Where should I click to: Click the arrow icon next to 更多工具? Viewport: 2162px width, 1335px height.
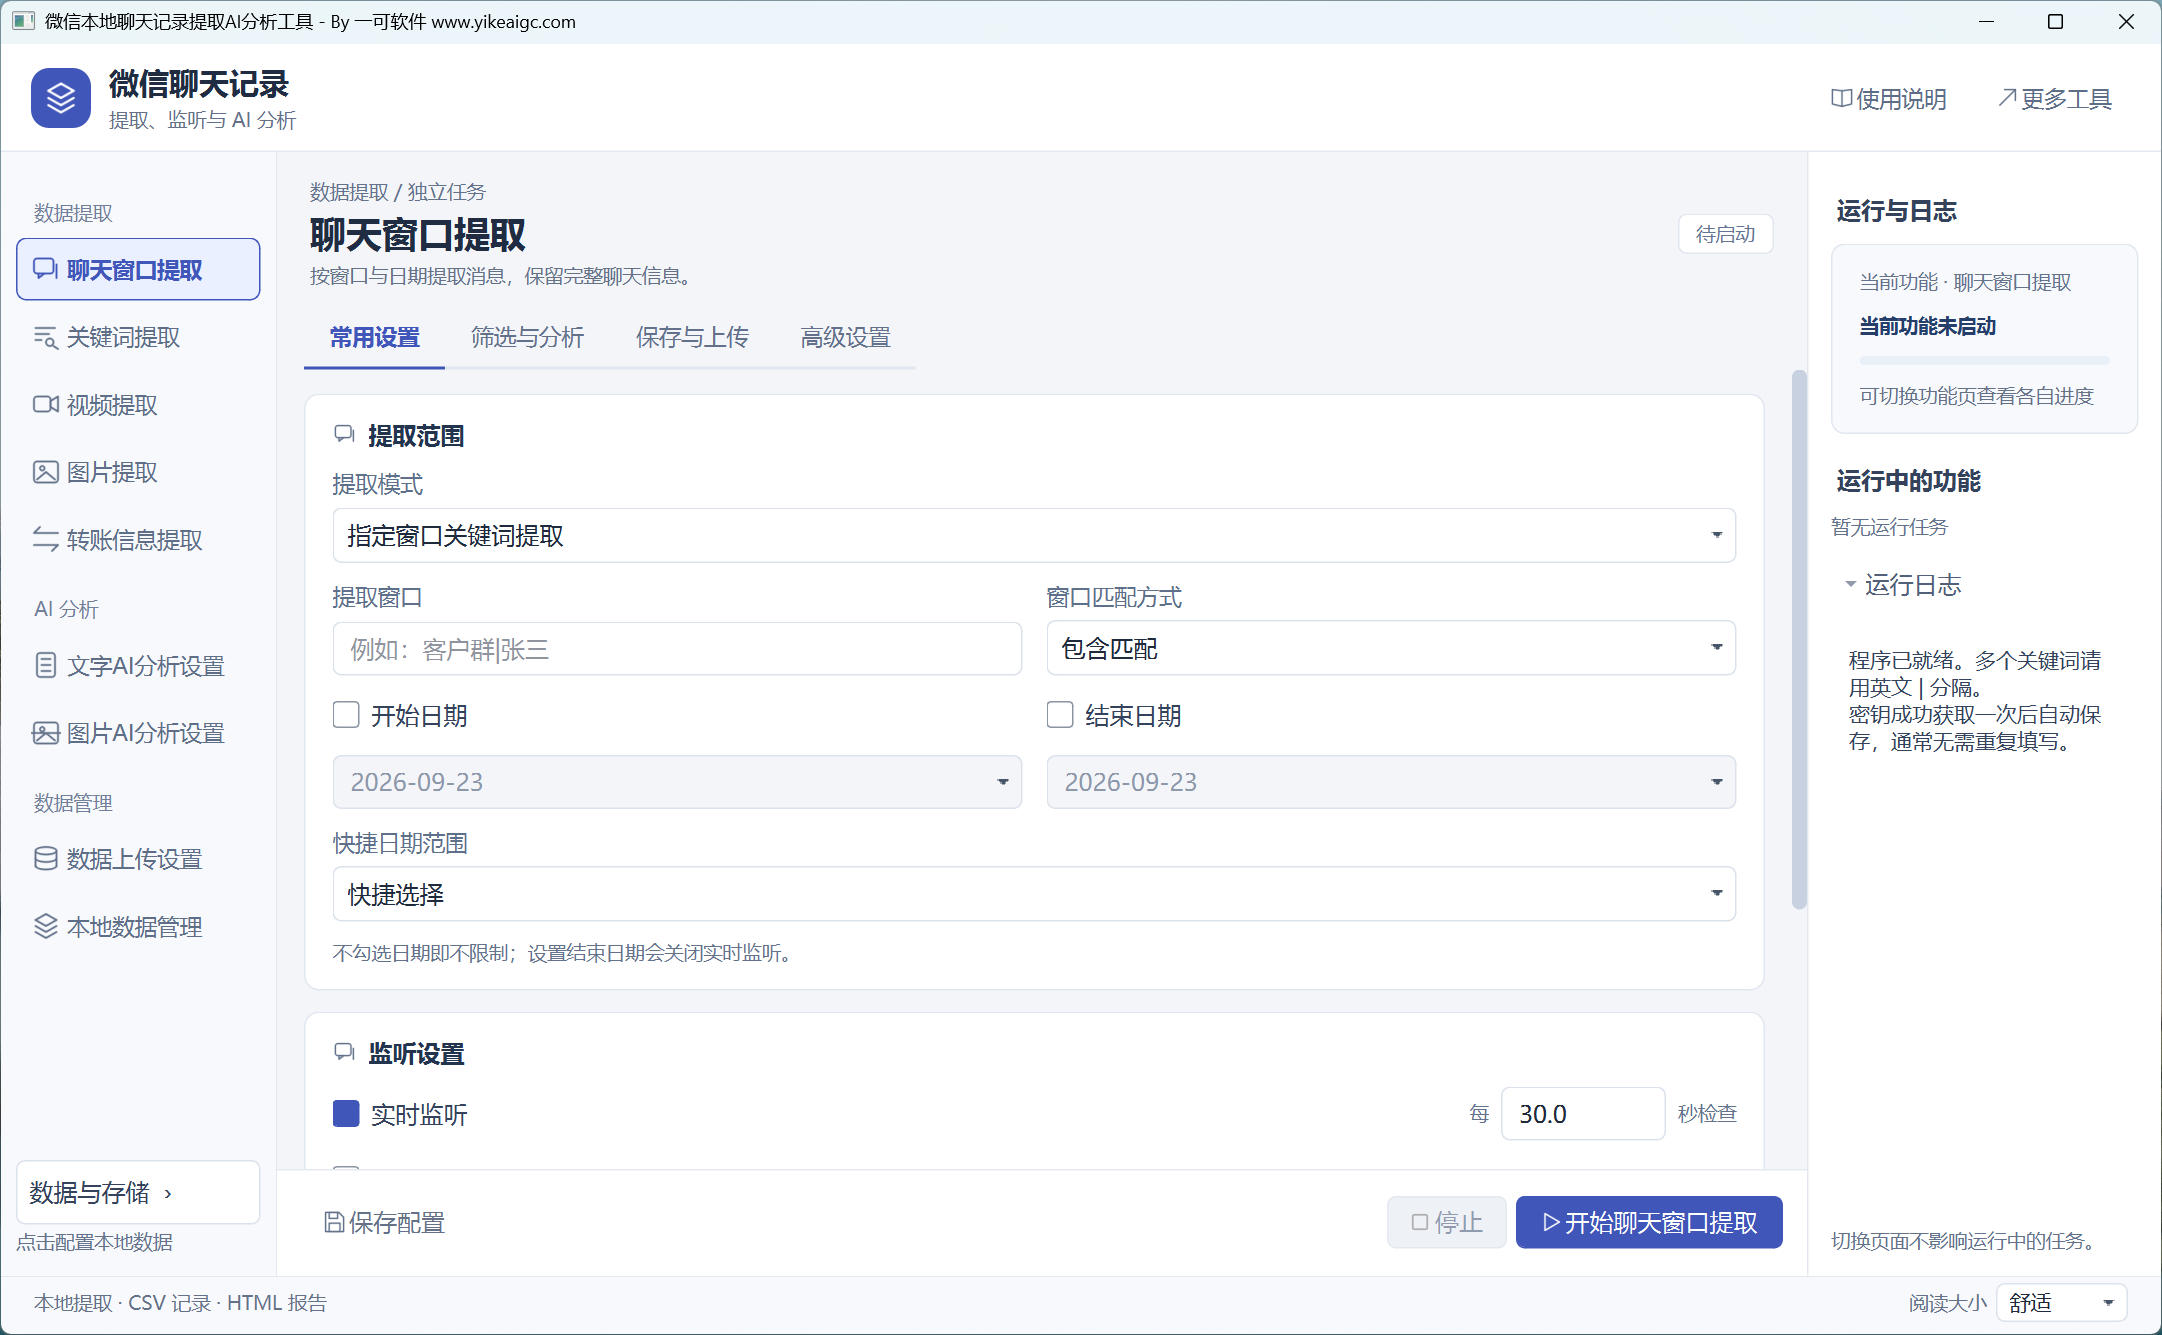2006,97
